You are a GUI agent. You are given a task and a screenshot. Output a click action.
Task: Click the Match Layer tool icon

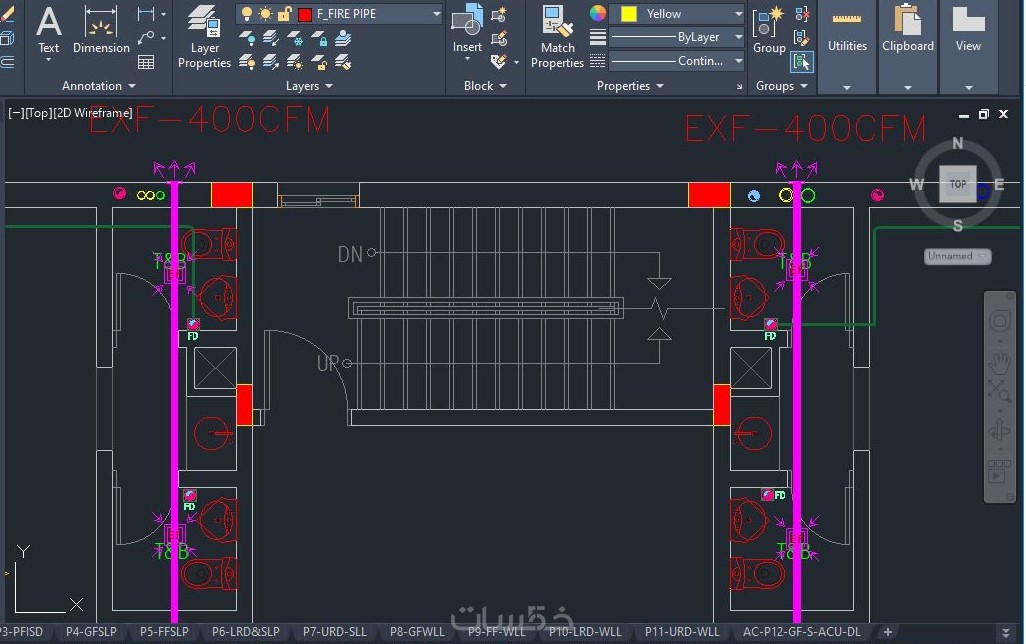343,62
